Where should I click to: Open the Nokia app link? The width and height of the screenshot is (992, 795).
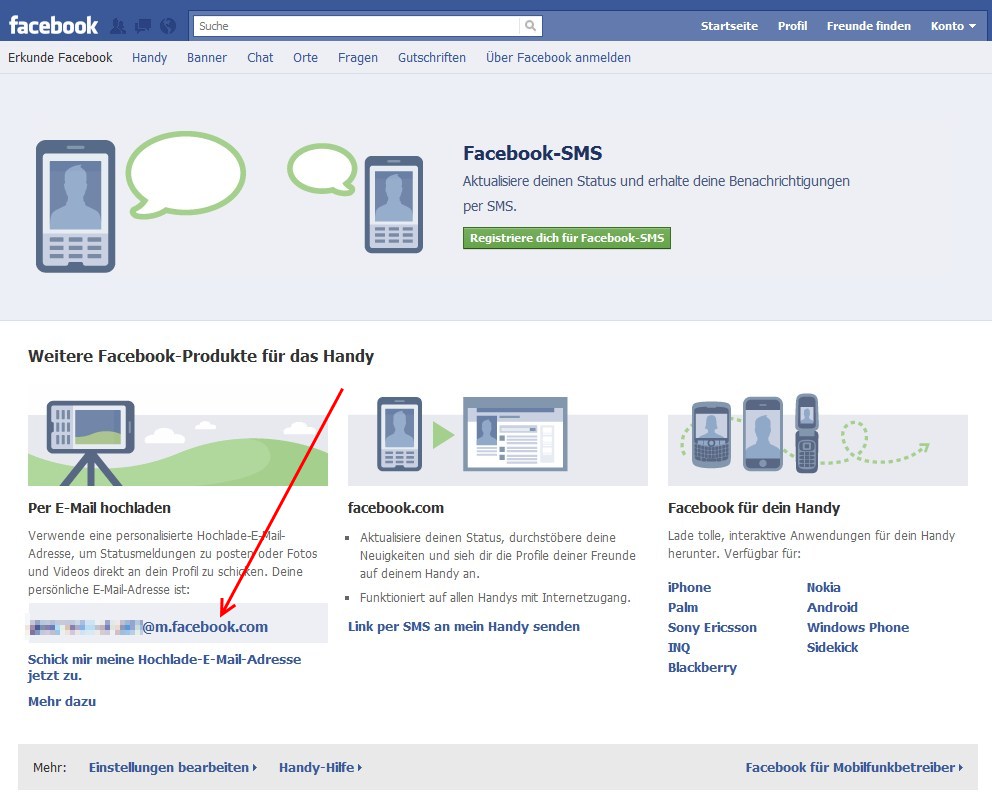[823, 588]
